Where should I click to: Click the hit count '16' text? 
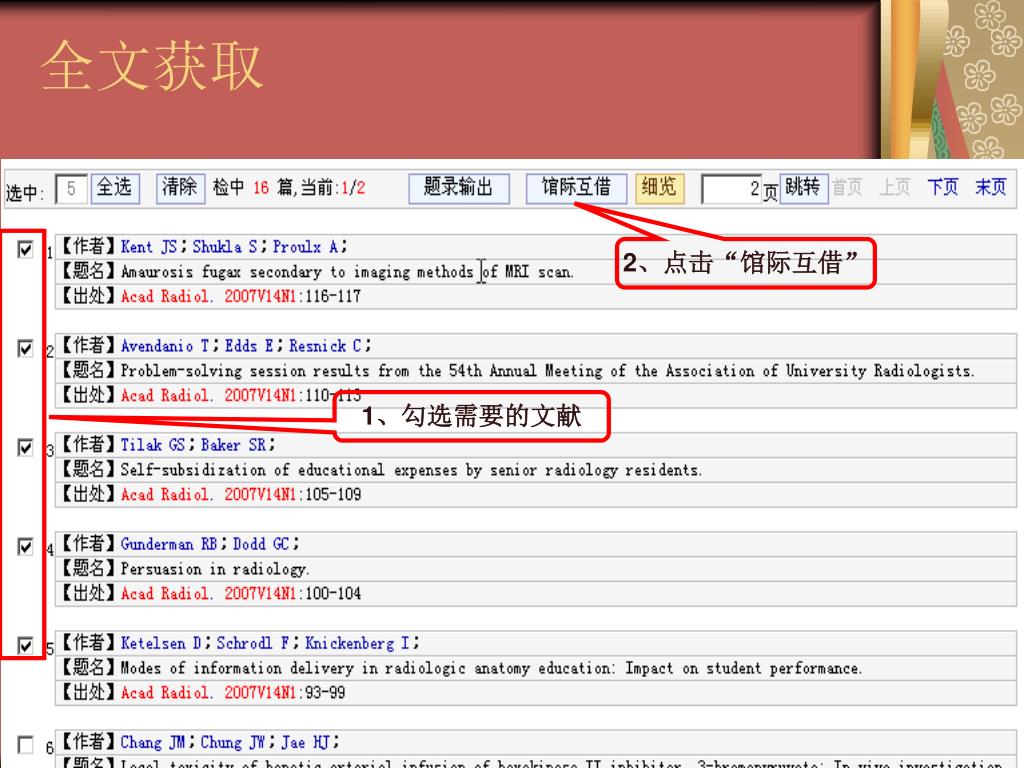[261, 189]
